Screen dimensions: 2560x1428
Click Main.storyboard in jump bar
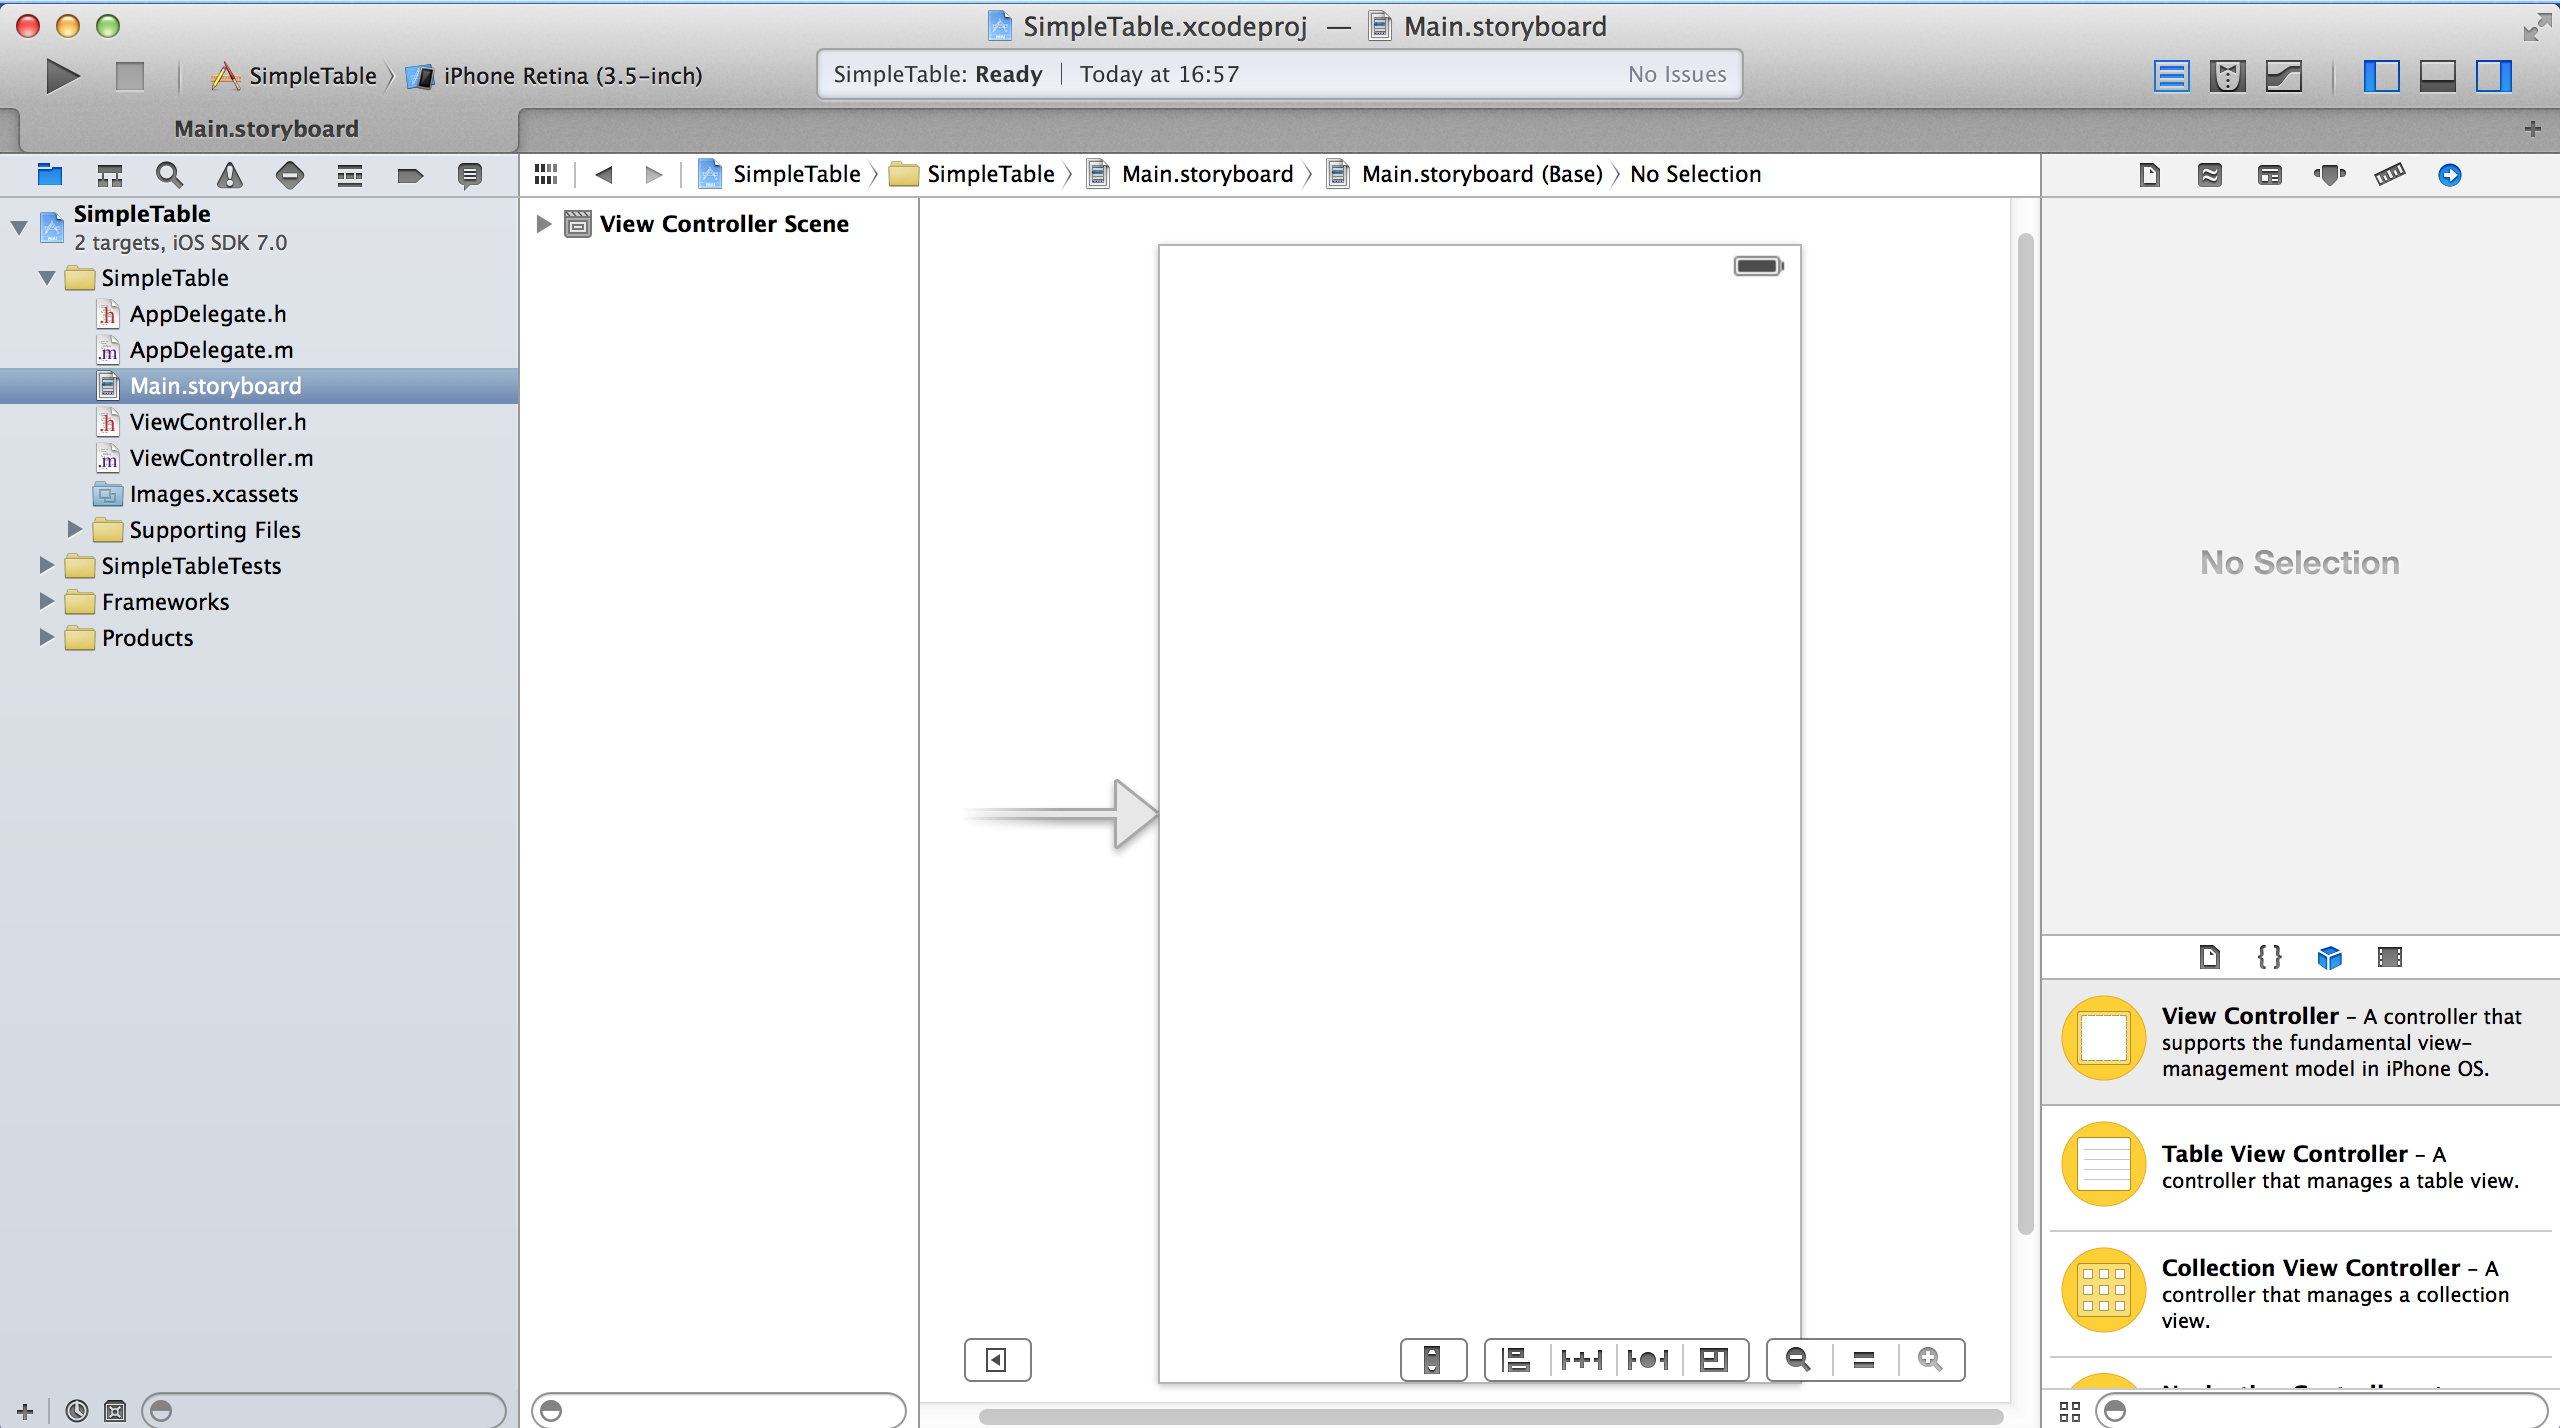pos(1190,175)
